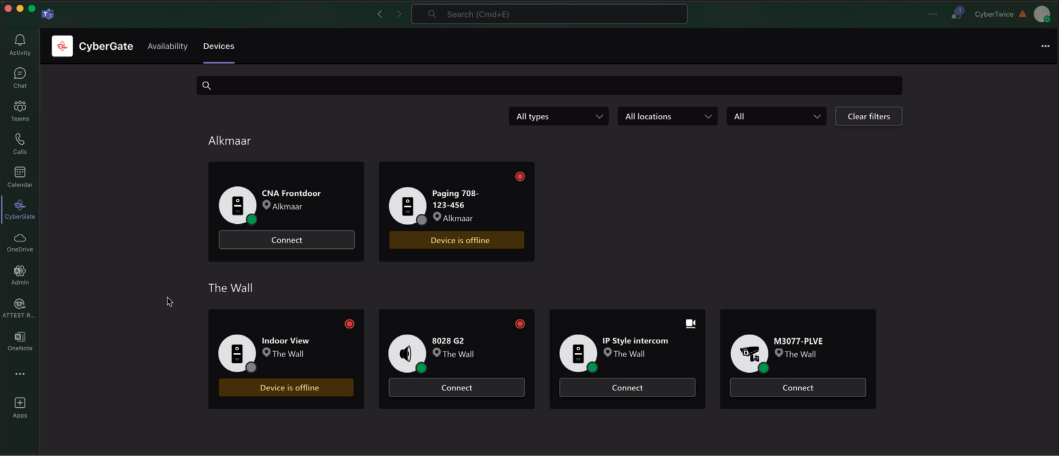Image resolution: width=1059 pixels, height=457 pixels.
Task: Open the Admin app in sidebar
Action: click(20, 275)
